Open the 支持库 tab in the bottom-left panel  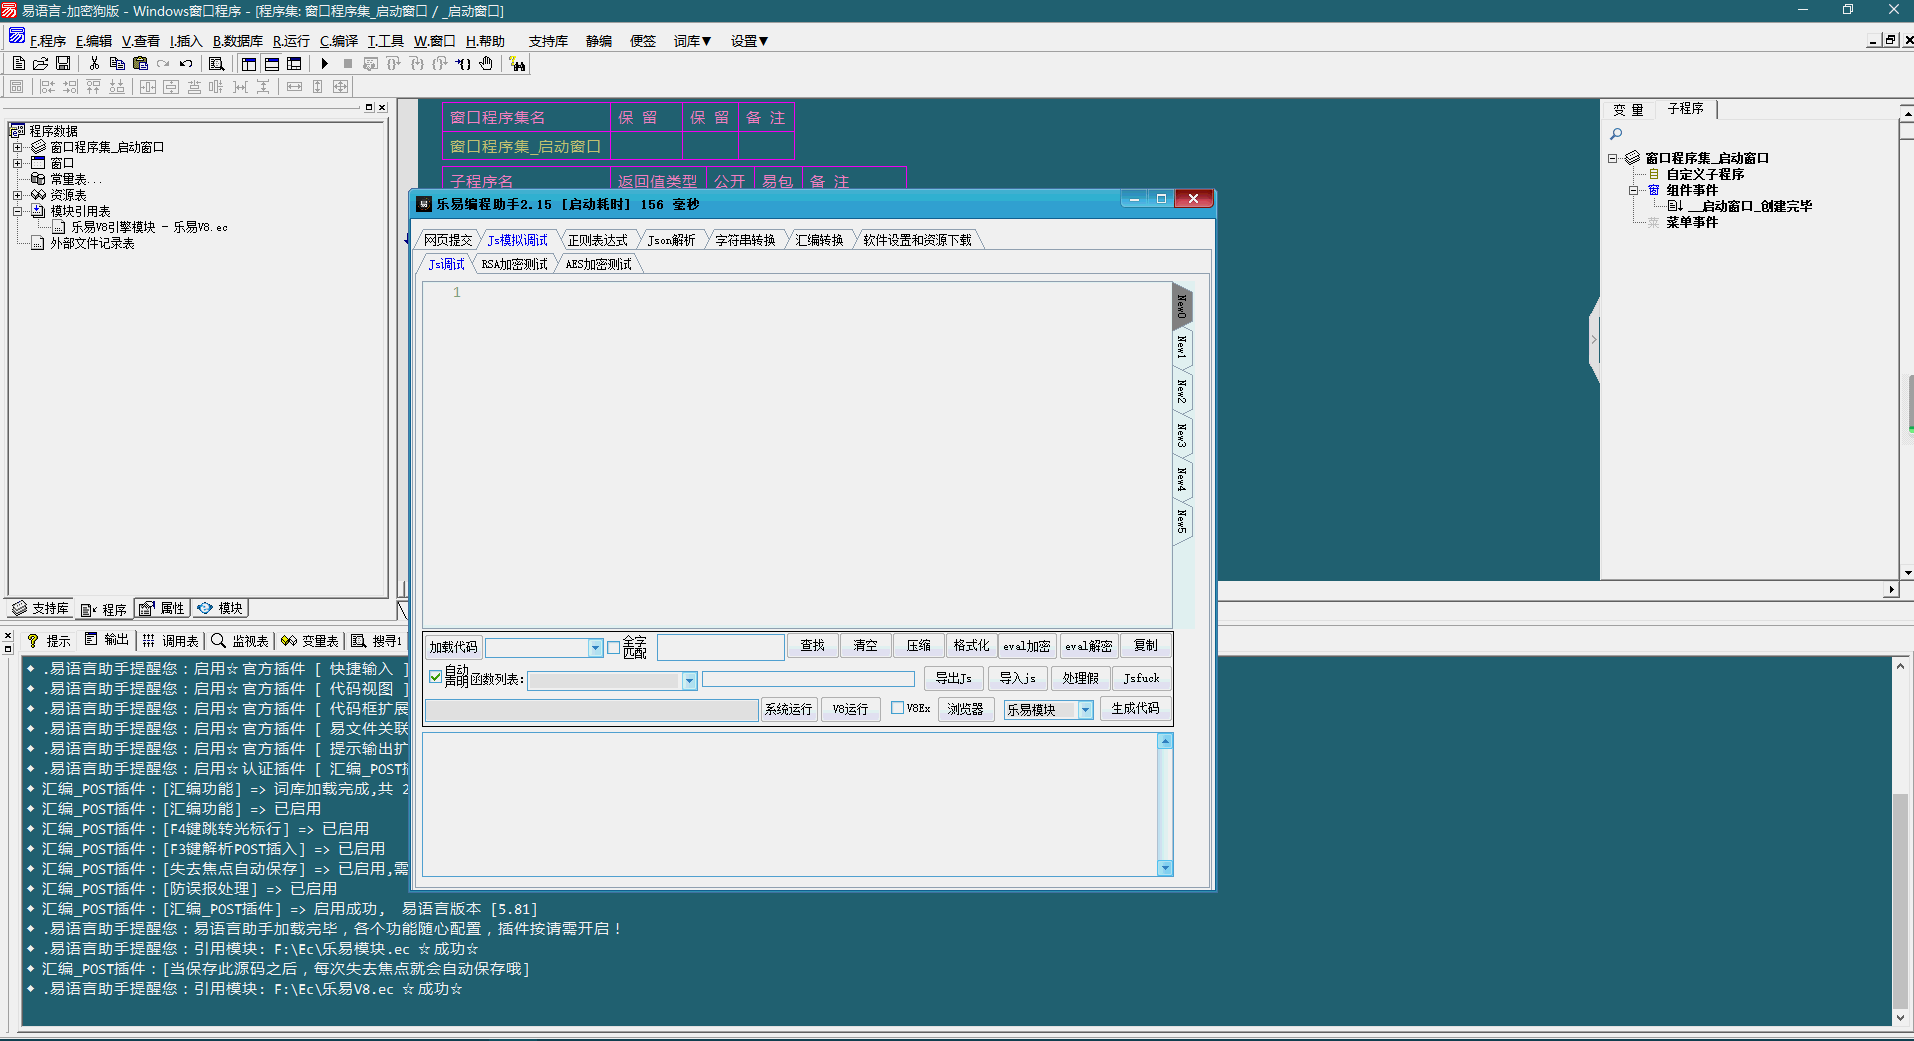pos(41,608)
